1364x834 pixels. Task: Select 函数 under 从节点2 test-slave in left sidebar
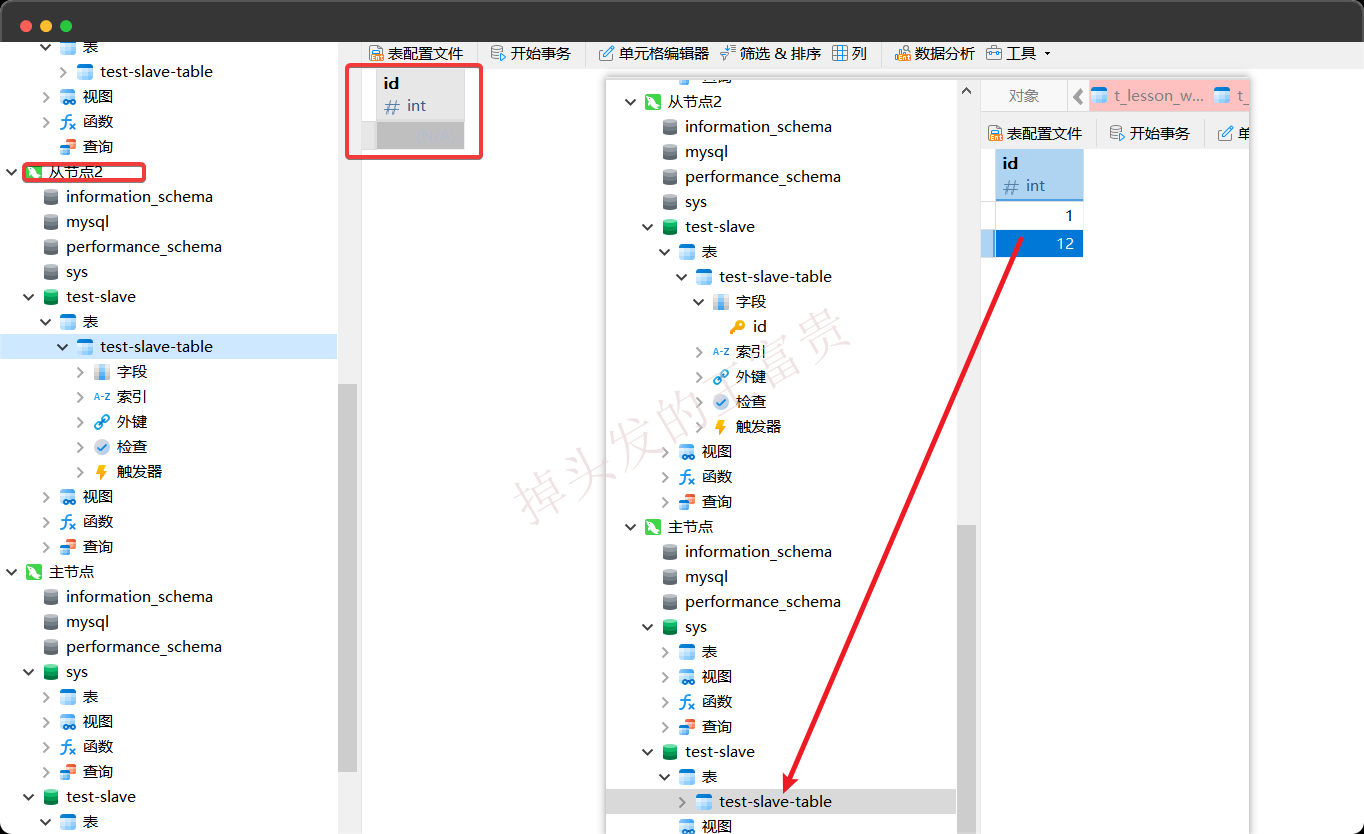[x=98, y=522]
